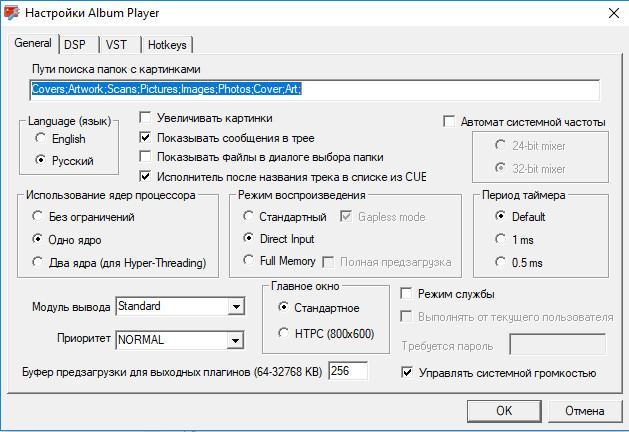Open the VST tab
Screen dimensions: 629x432
tap(120, 45)
